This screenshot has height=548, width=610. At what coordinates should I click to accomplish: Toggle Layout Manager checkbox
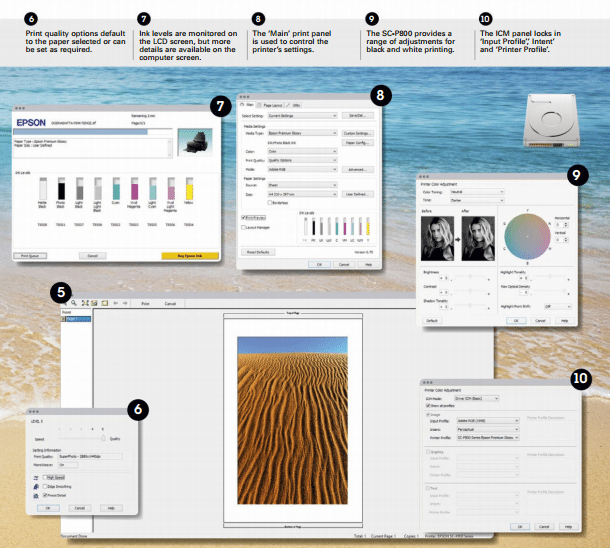pyautogui.click(x=244, y=228)
